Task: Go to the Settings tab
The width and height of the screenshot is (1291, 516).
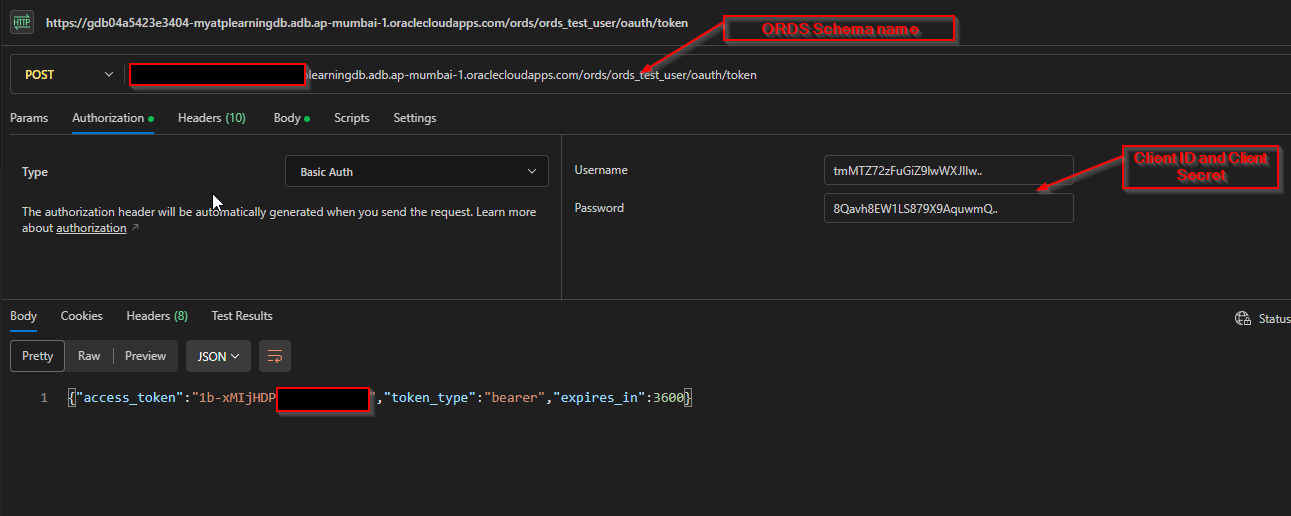Action: click(414, 118)
